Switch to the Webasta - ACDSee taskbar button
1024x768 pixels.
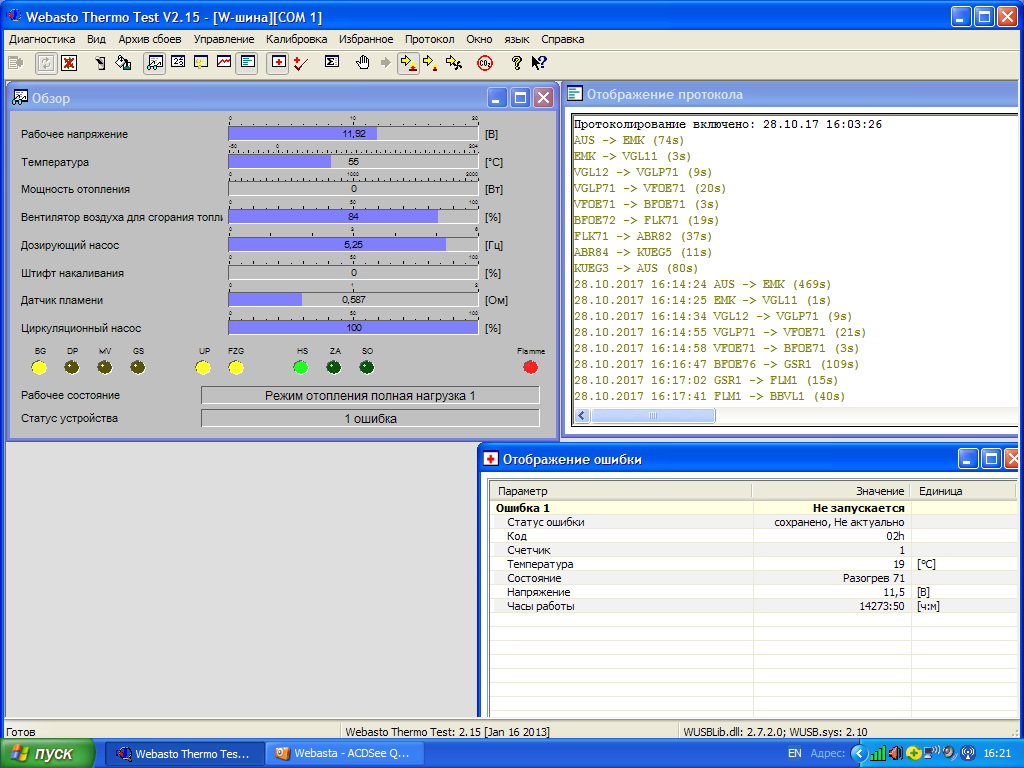[x=345, y=754]
